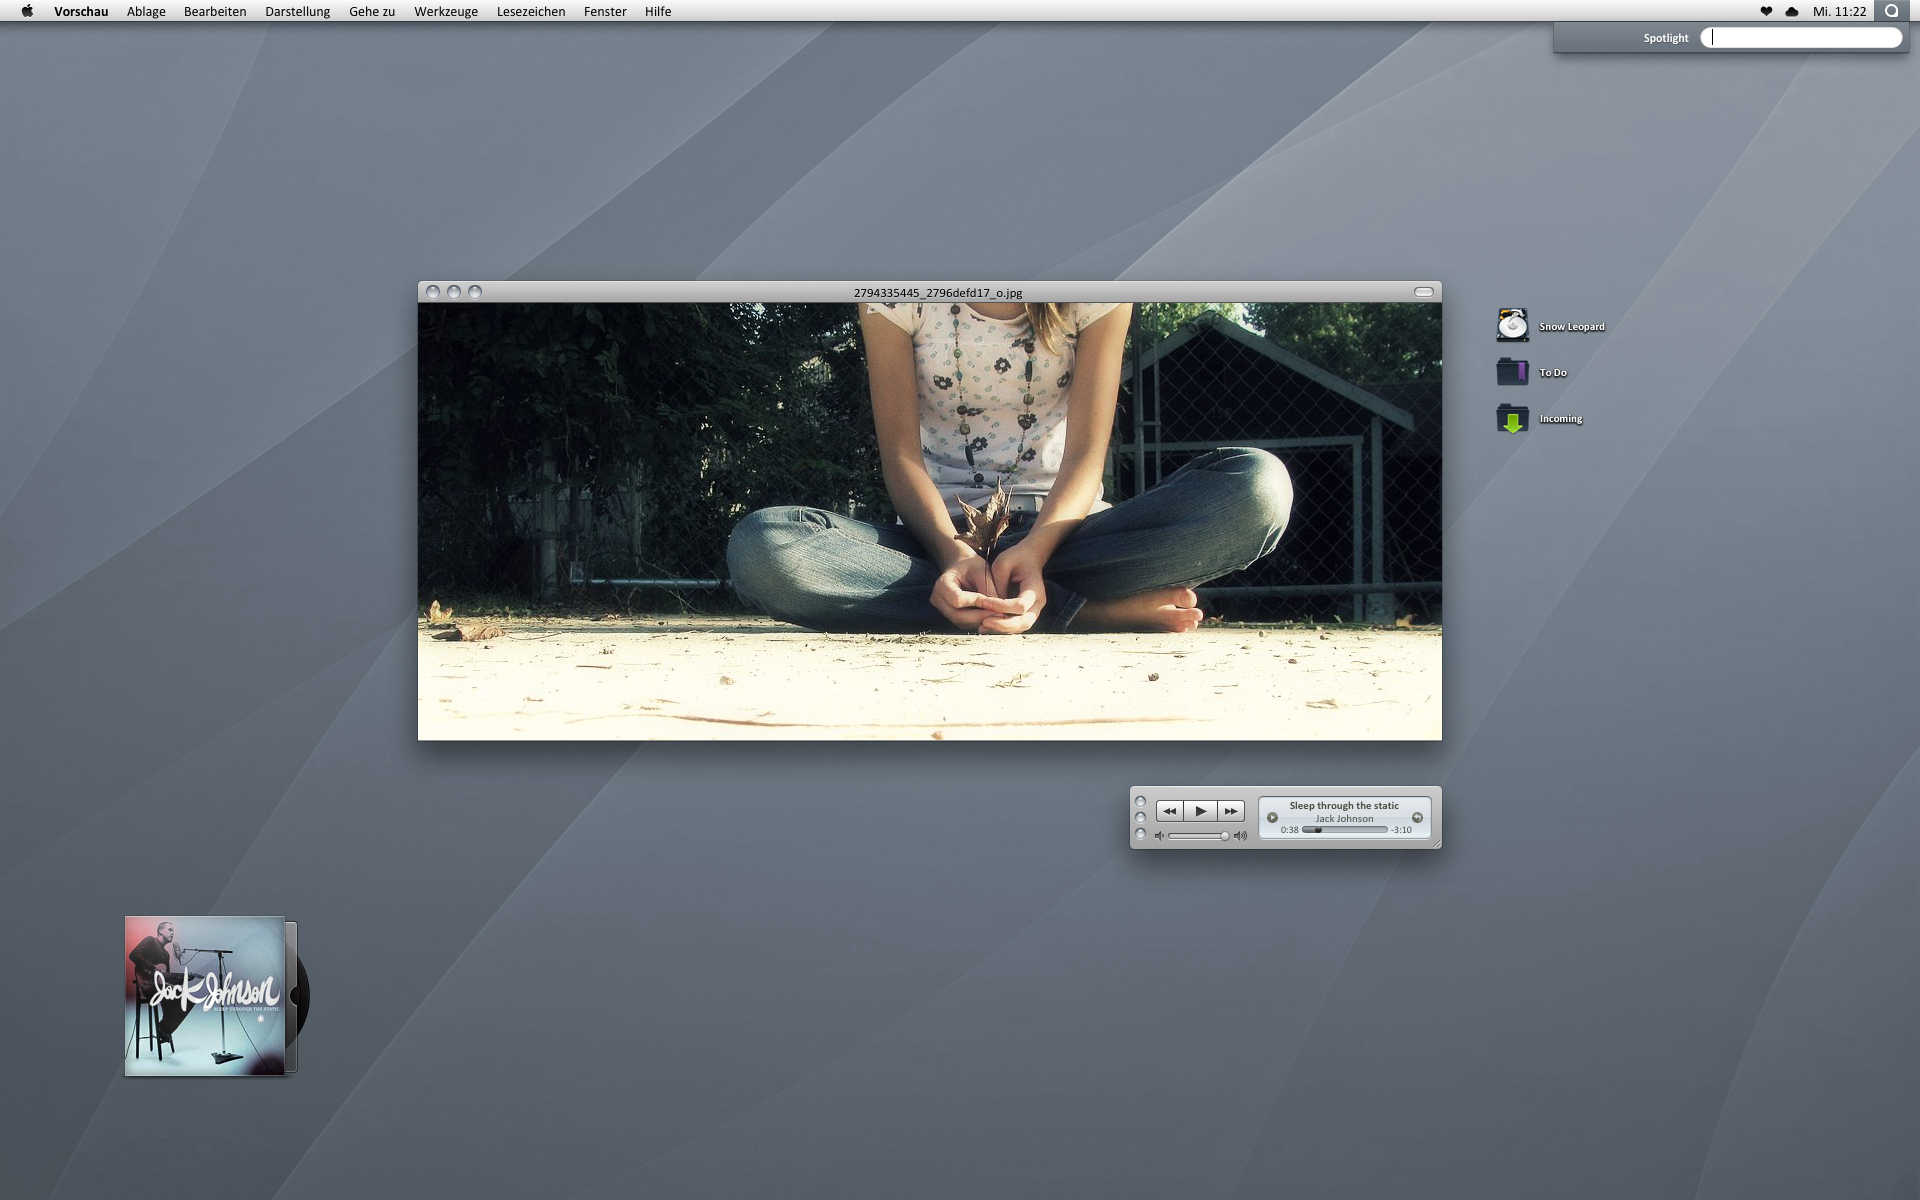The height and width of the screenshot is (1200, 1920).
Task: Click the artist name Jack Johnson
Action: coord(1344,818)
